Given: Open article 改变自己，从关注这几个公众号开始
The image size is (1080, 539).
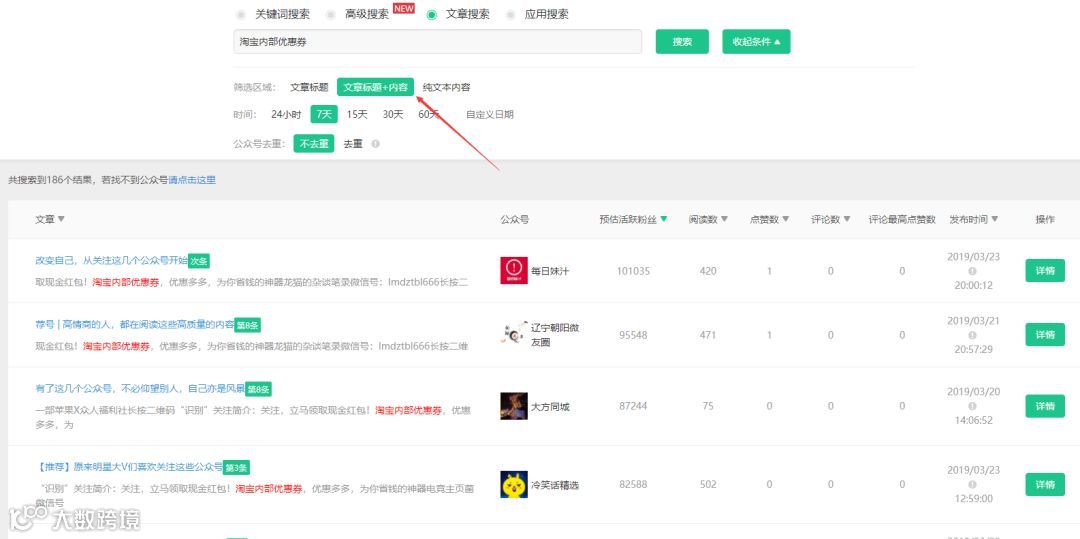Looking at the screenshot, I should pyautogui.click(x=112, y=260).
